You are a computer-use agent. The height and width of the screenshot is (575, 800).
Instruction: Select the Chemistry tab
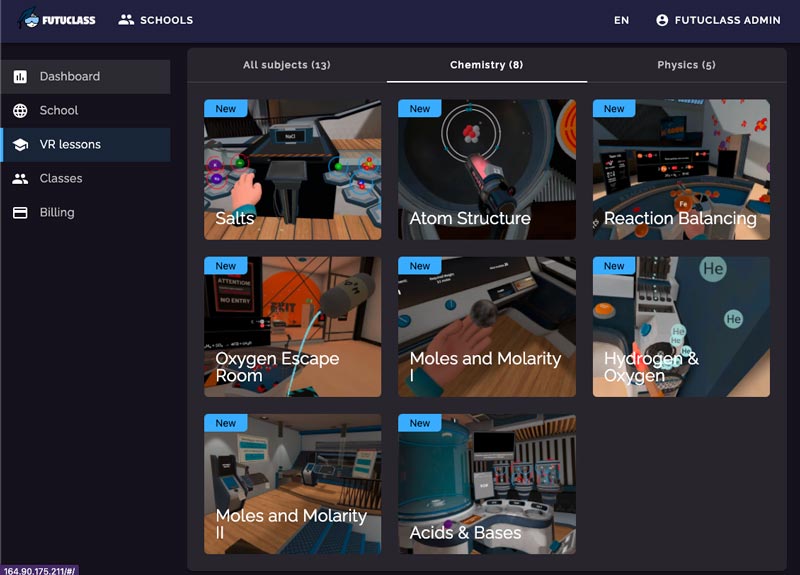[x=486, y=65]
